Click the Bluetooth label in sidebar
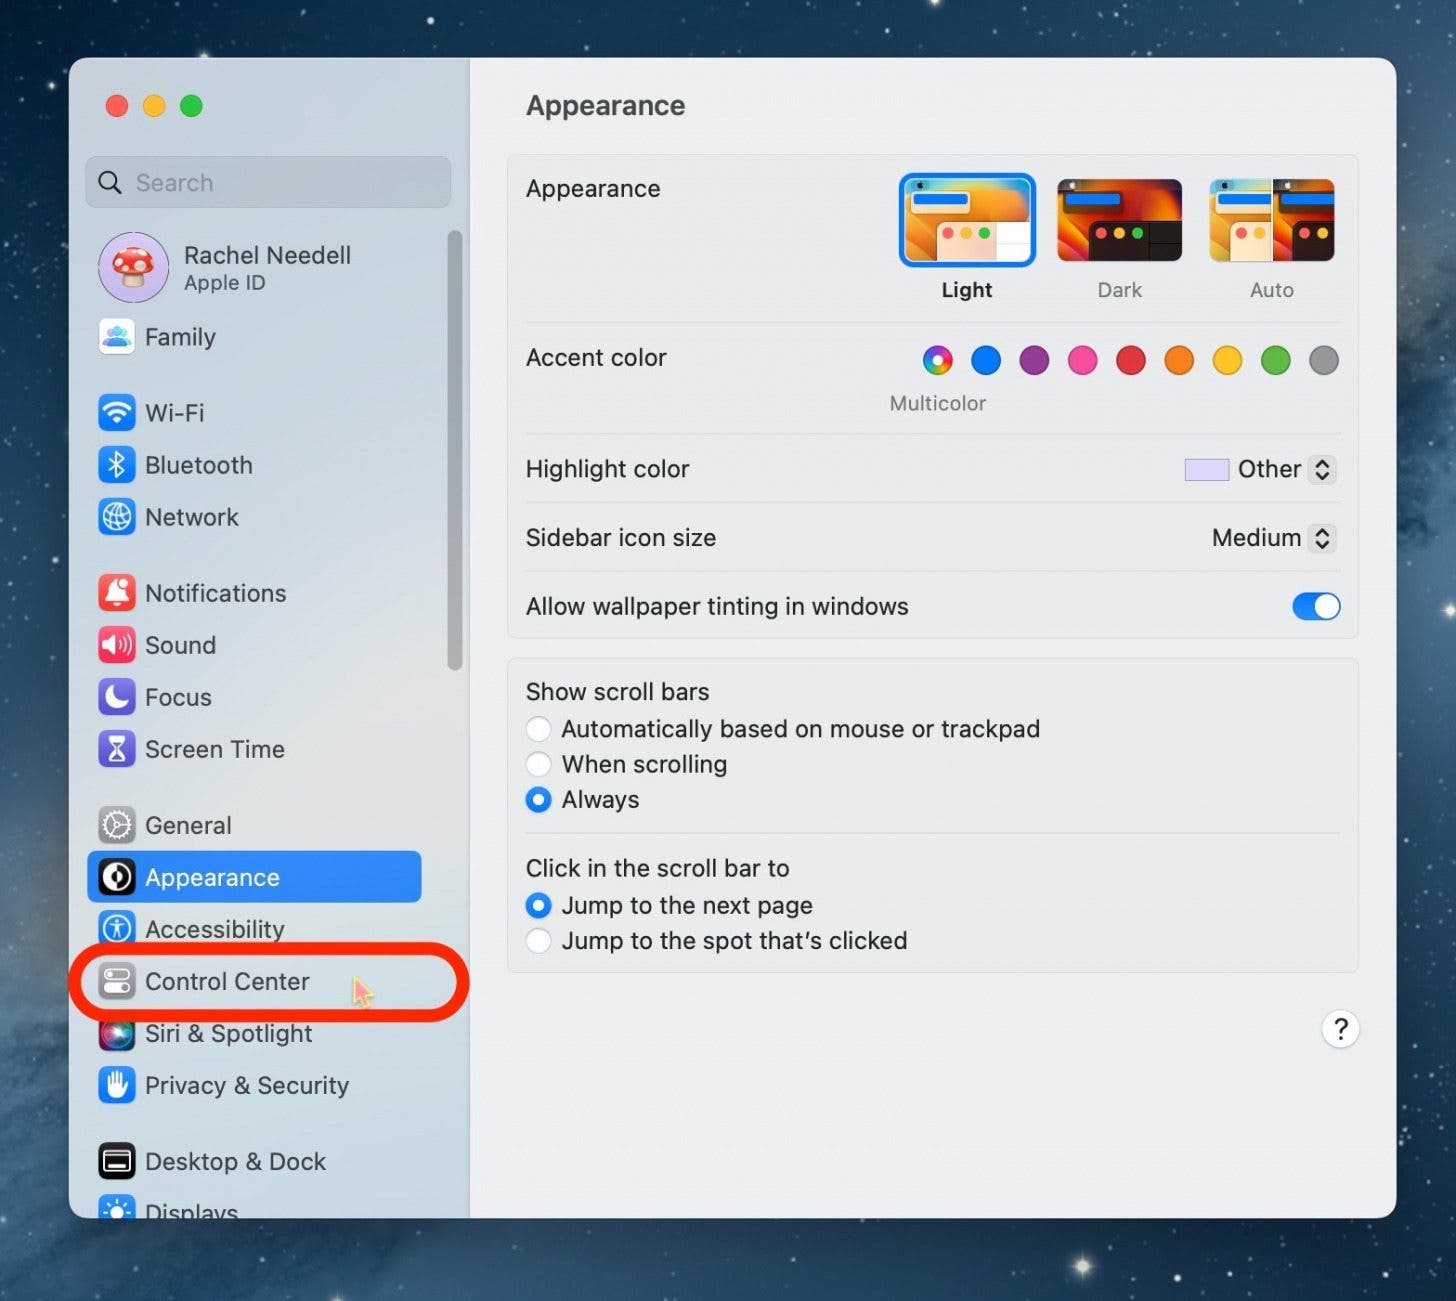 pos(199,465)
